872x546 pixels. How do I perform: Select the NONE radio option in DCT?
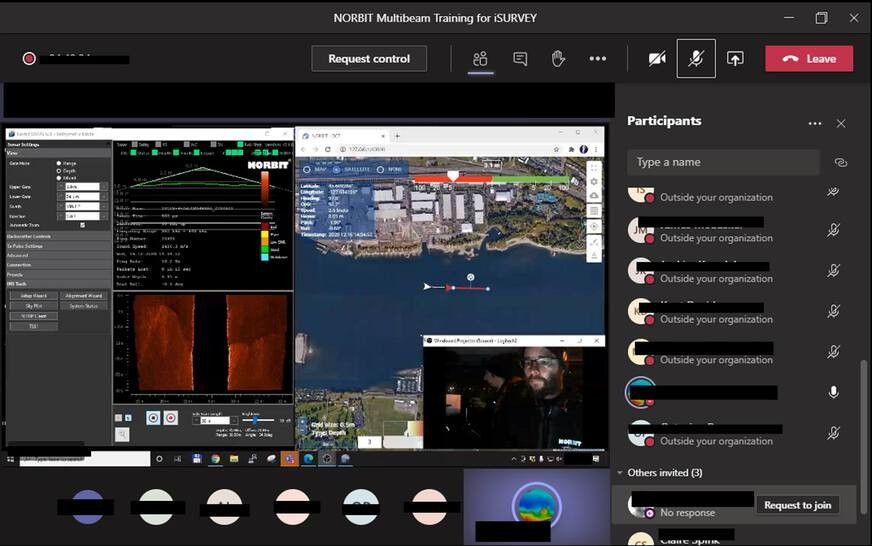tap(380, 169)
